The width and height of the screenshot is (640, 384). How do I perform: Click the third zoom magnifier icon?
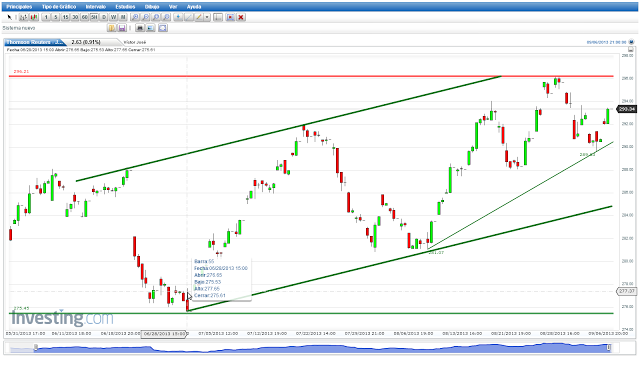156,17
